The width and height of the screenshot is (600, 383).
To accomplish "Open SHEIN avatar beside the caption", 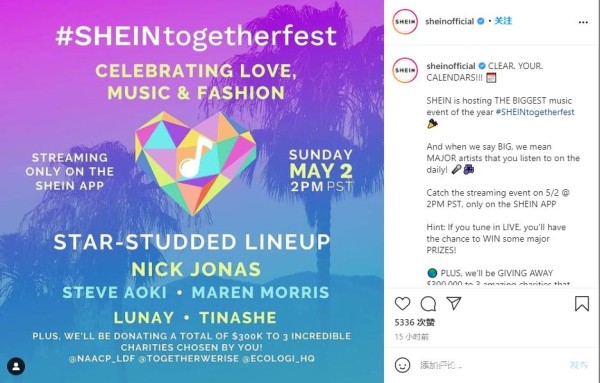I will [405, 70].
